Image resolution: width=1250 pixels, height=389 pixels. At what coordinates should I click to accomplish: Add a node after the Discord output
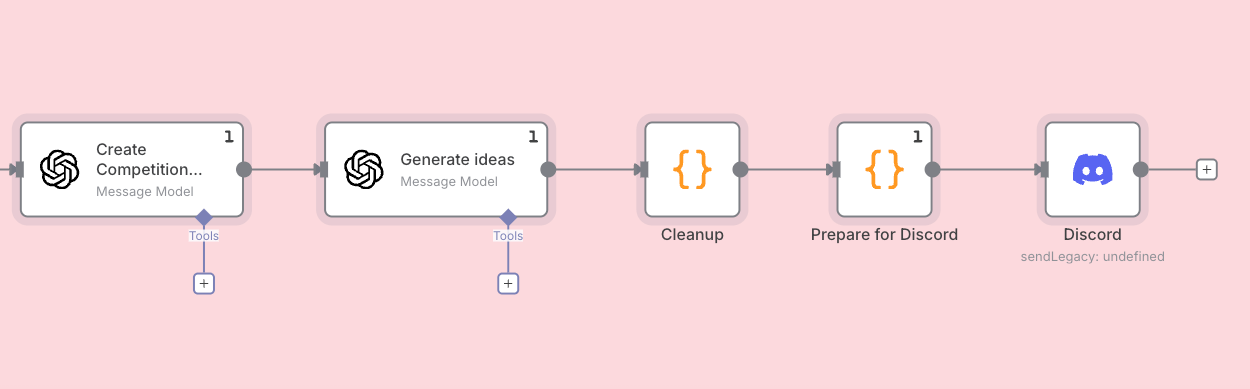coord(1207,169)
